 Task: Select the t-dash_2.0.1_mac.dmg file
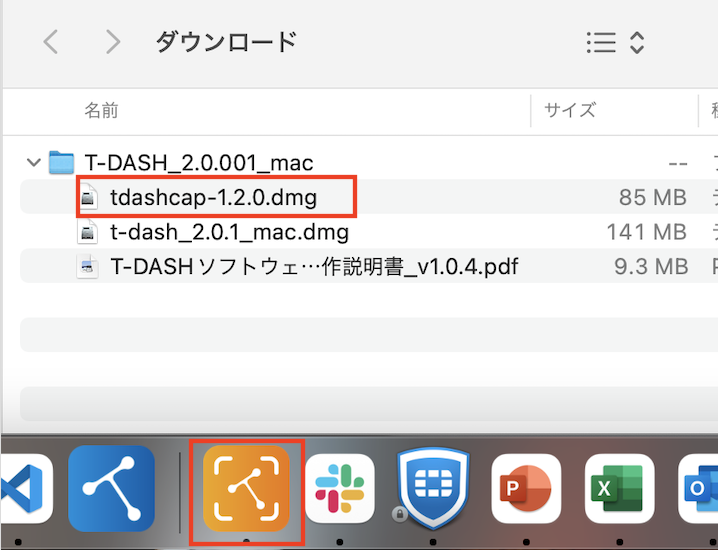pyautogui.click(x=229, y=232)
